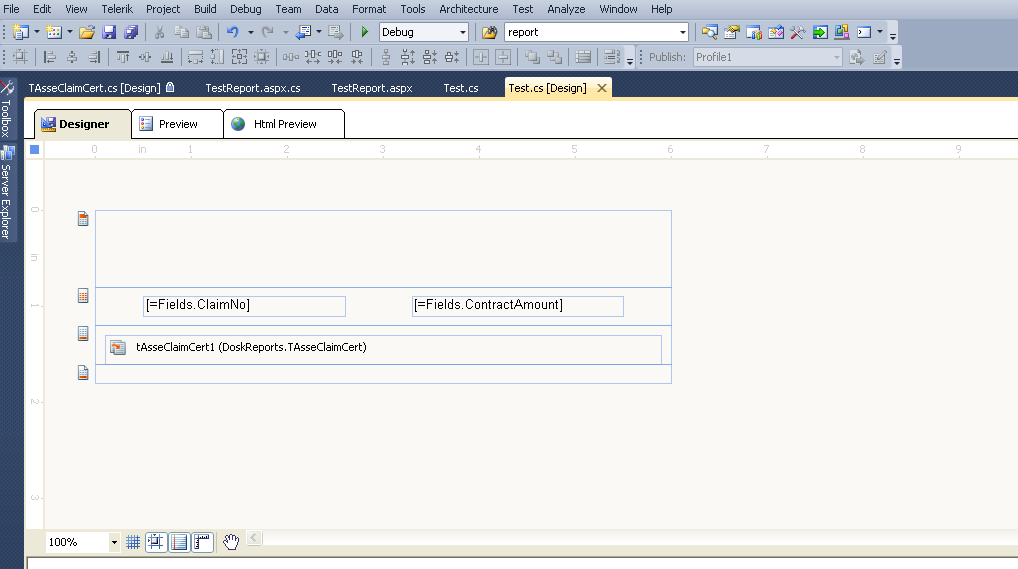Screen dimensions: 1018x569
Task: Click the detail section icon beside ClaimNo
Action: pyautogui.click(x=83, y=296)
